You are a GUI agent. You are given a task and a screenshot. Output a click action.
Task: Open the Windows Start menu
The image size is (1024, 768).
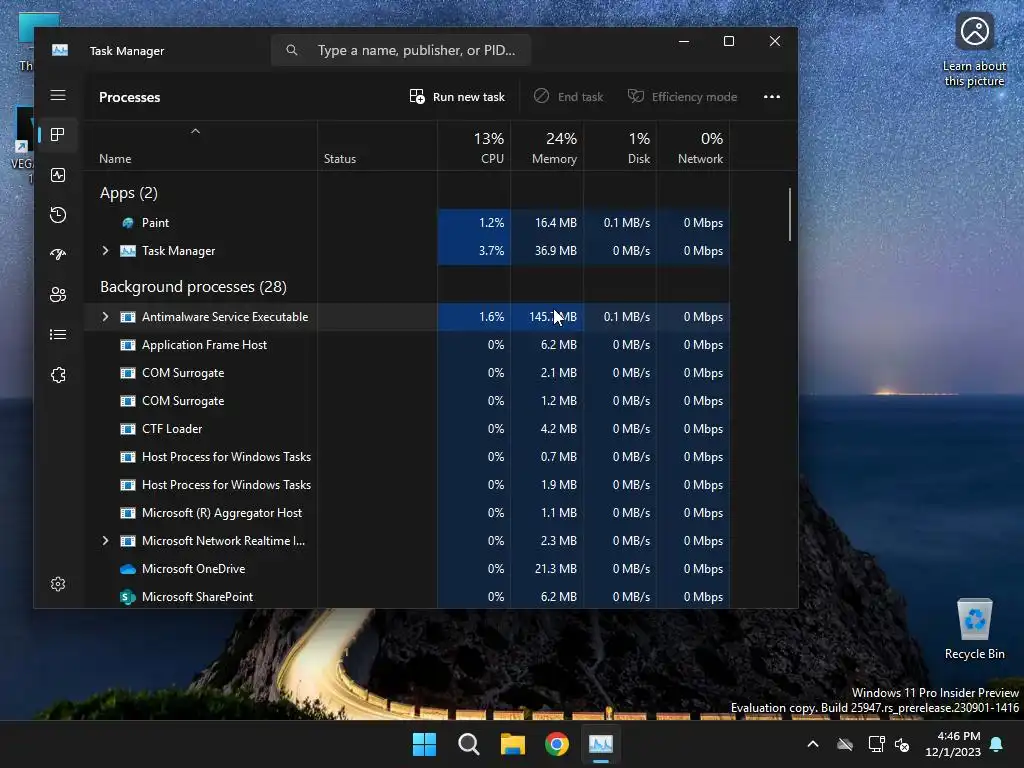pos(424,744)
